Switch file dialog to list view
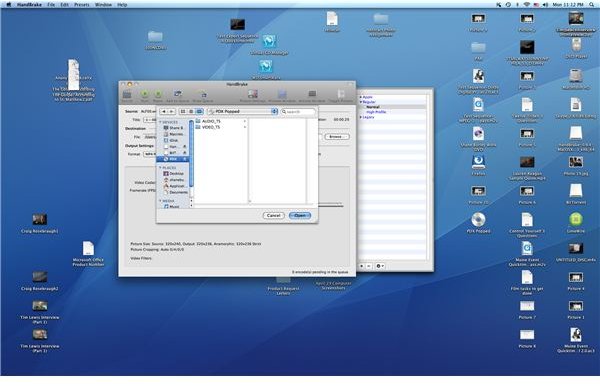The image size is (600, 386). [191, 111]
